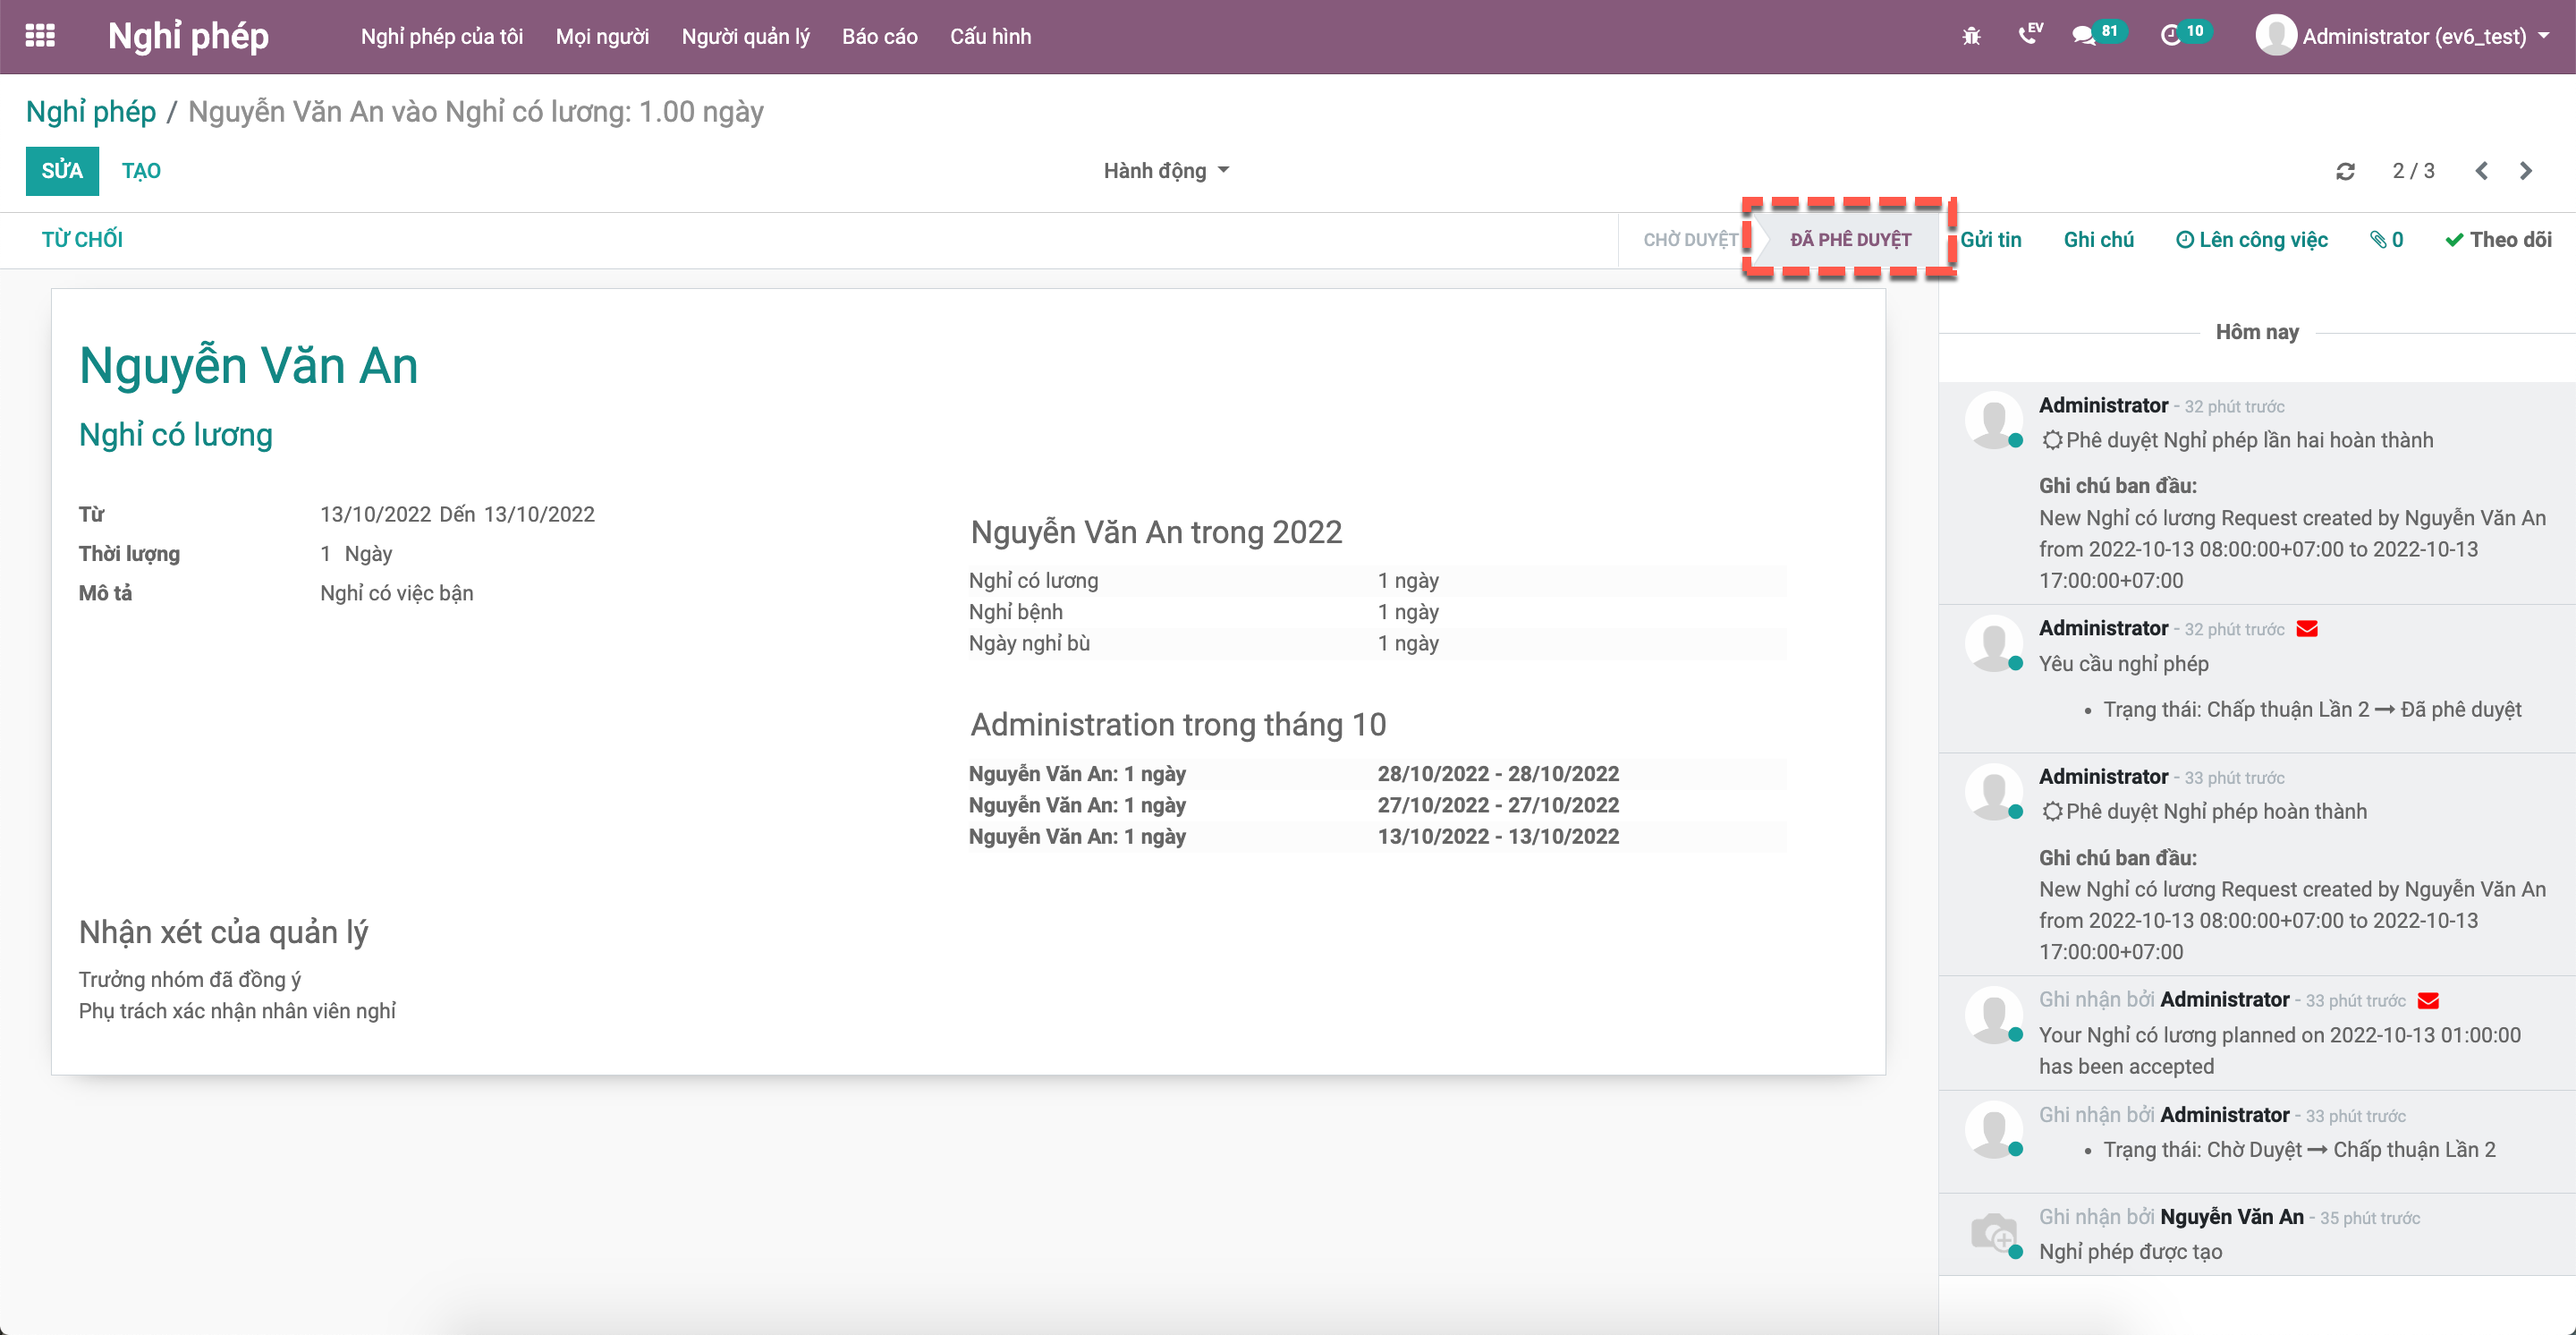Expand the Hành động dropdown
This screenshot has height=1335, width=2576.
(1166, 171)
